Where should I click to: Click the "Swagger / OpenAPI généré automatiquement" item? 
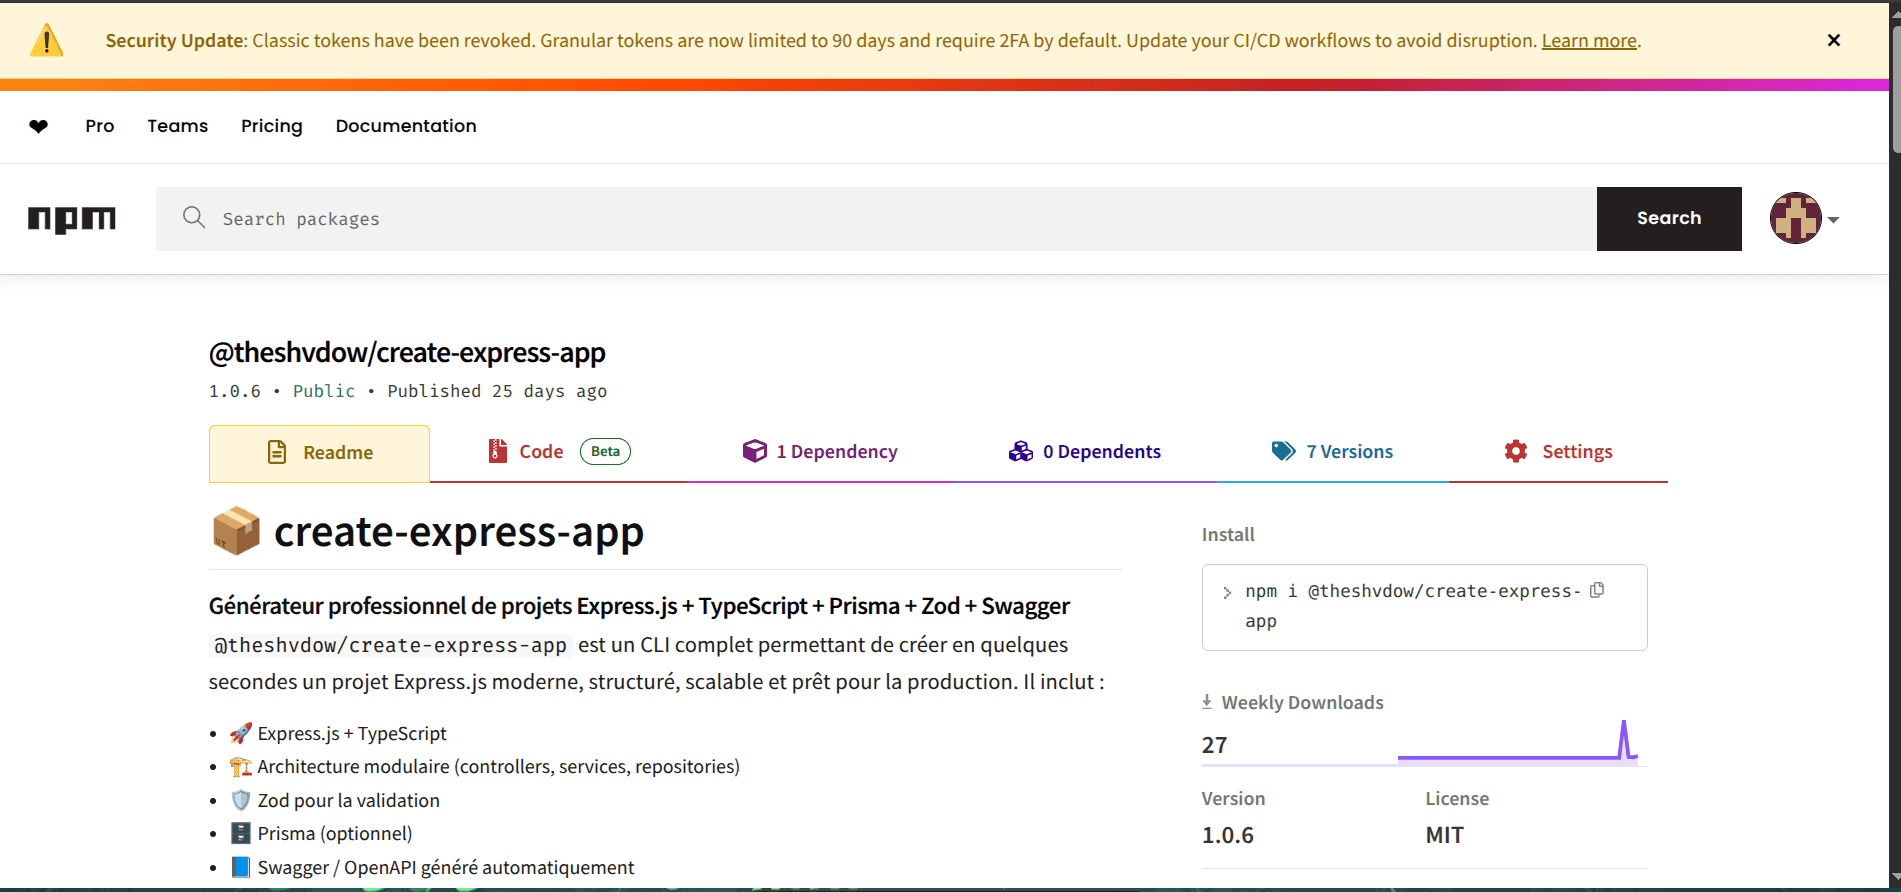[445, 868]
